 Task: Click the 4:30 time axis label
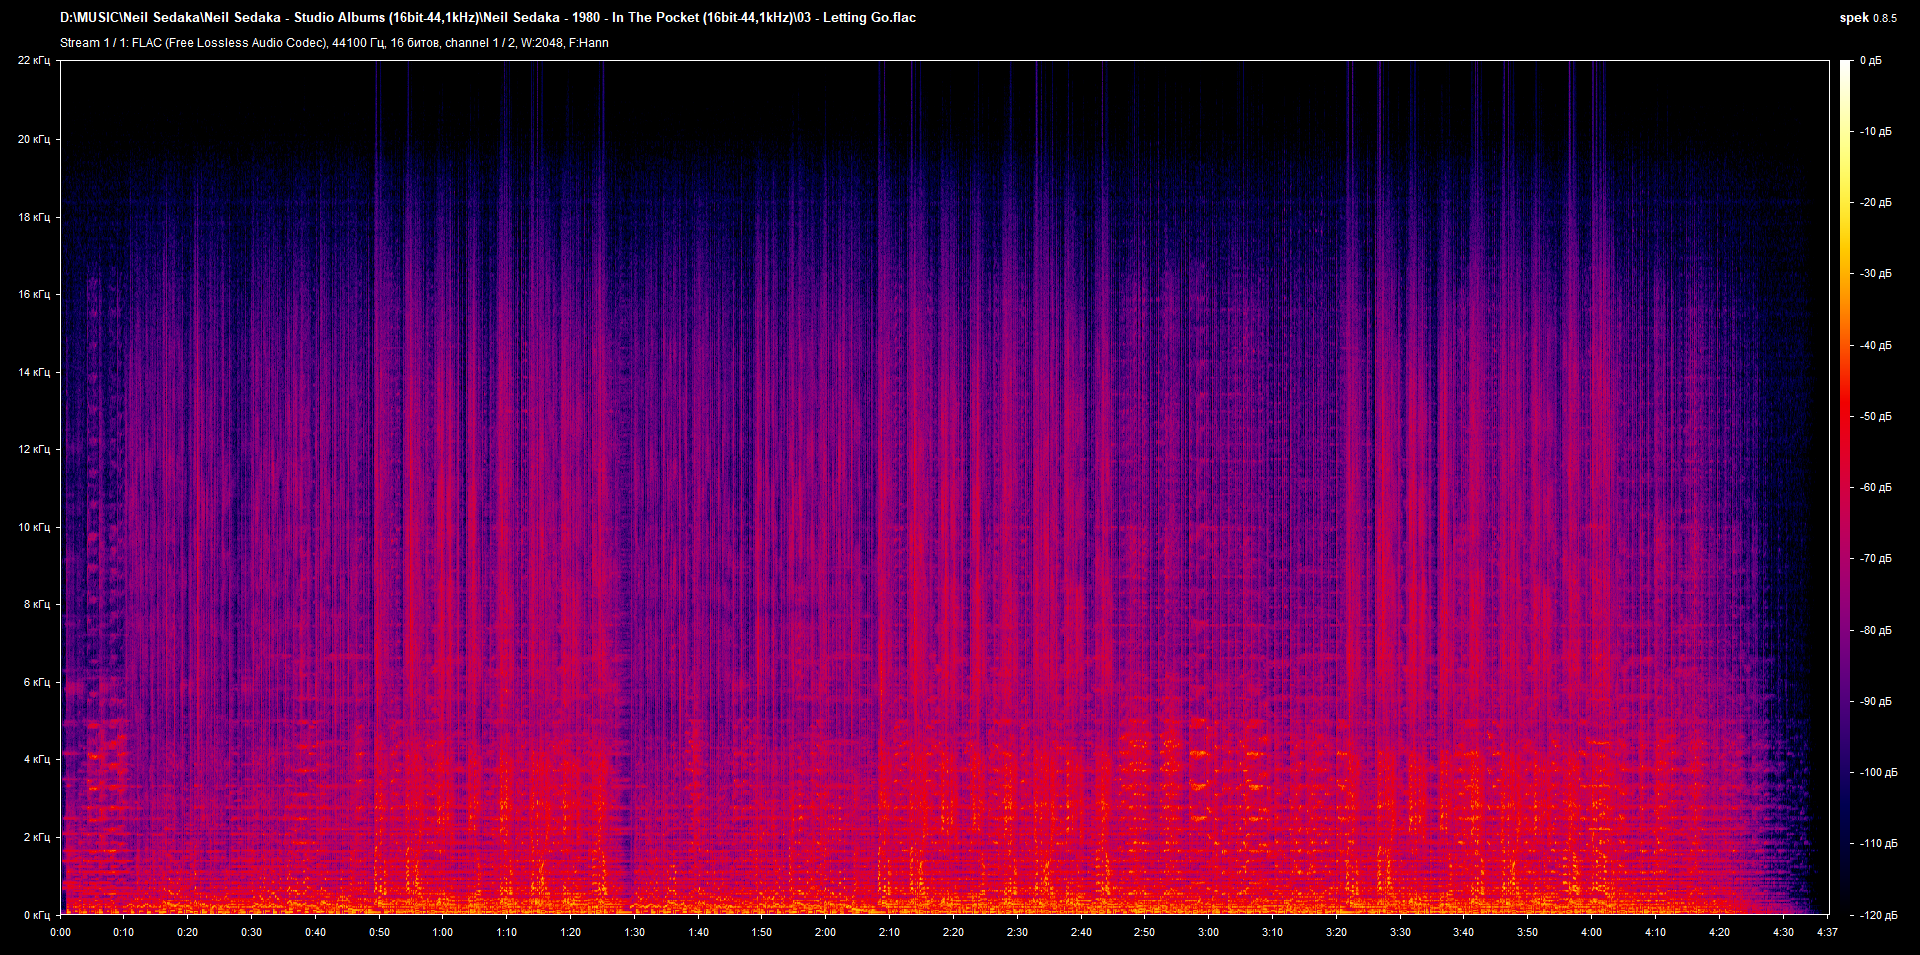(1783, 932)
